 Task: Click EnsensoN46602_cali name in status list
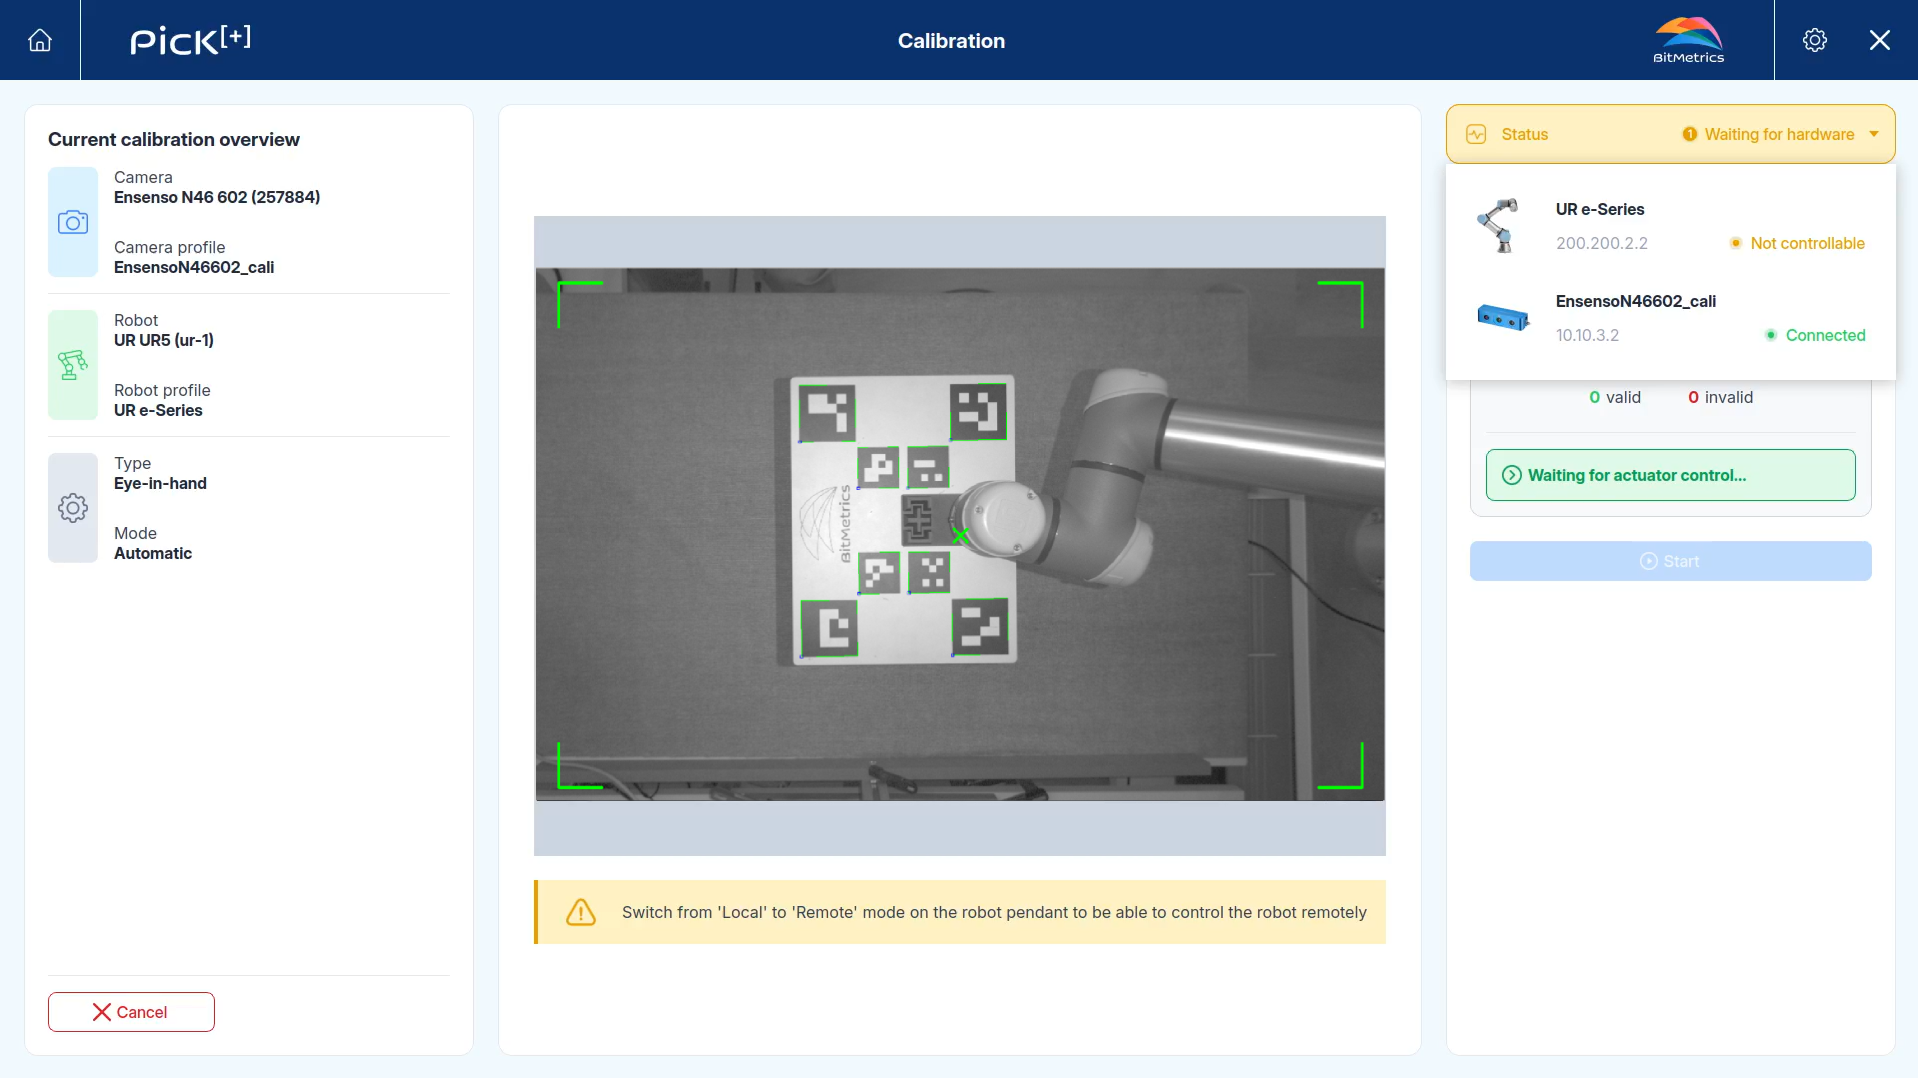tap(1636, 301)
